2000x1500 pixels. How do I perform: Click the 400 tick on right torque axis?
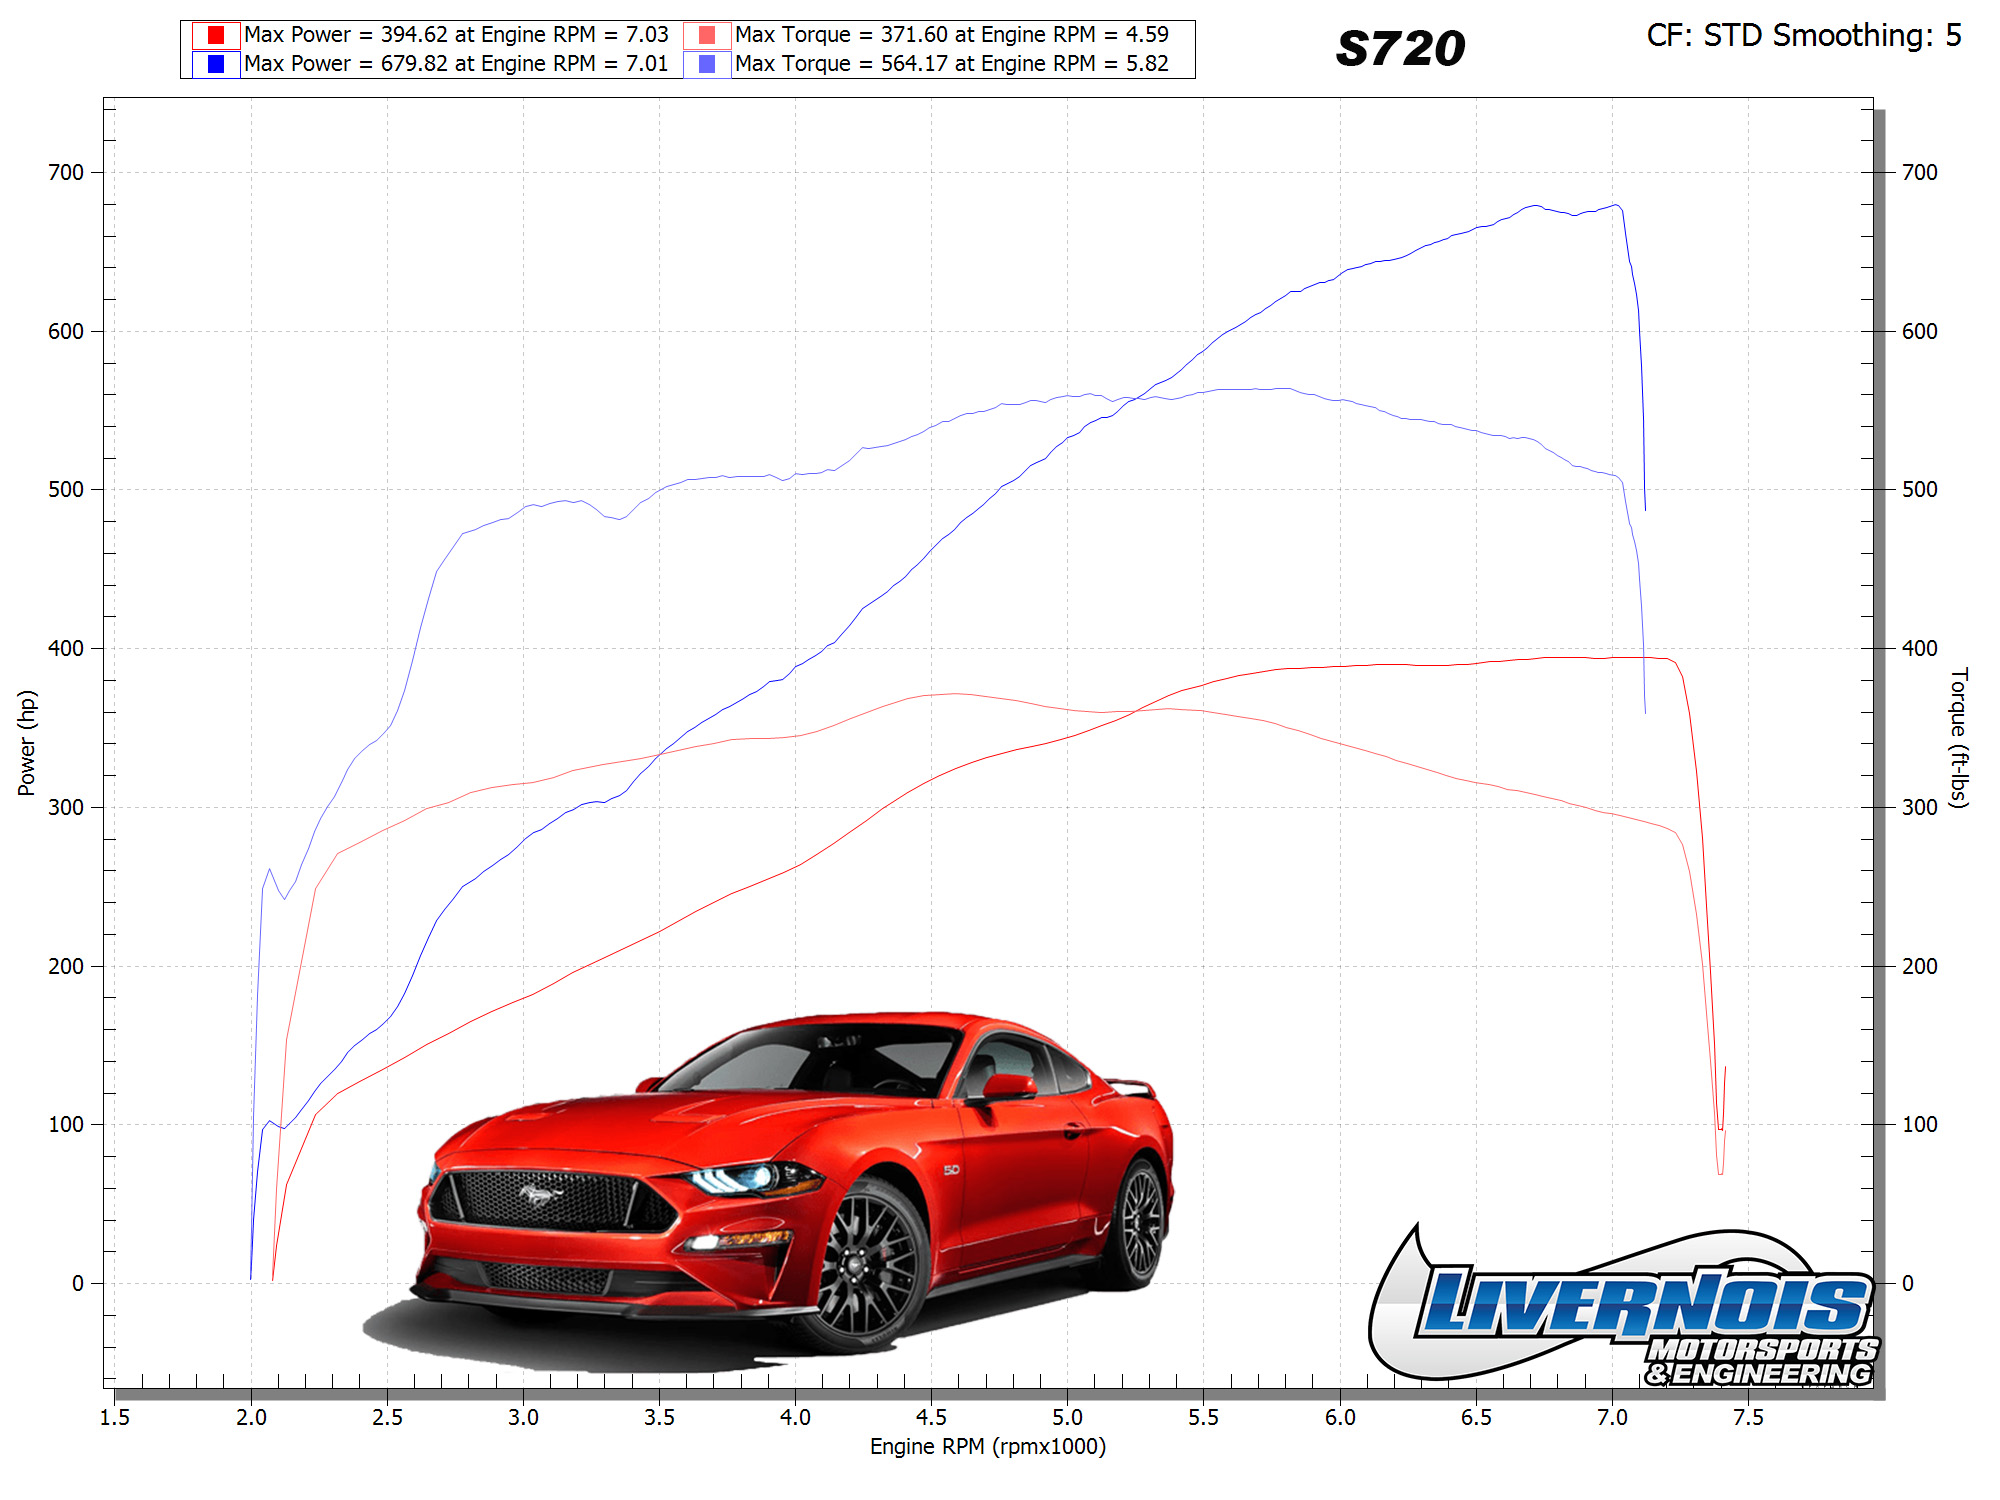click(x=1919, y=648)
